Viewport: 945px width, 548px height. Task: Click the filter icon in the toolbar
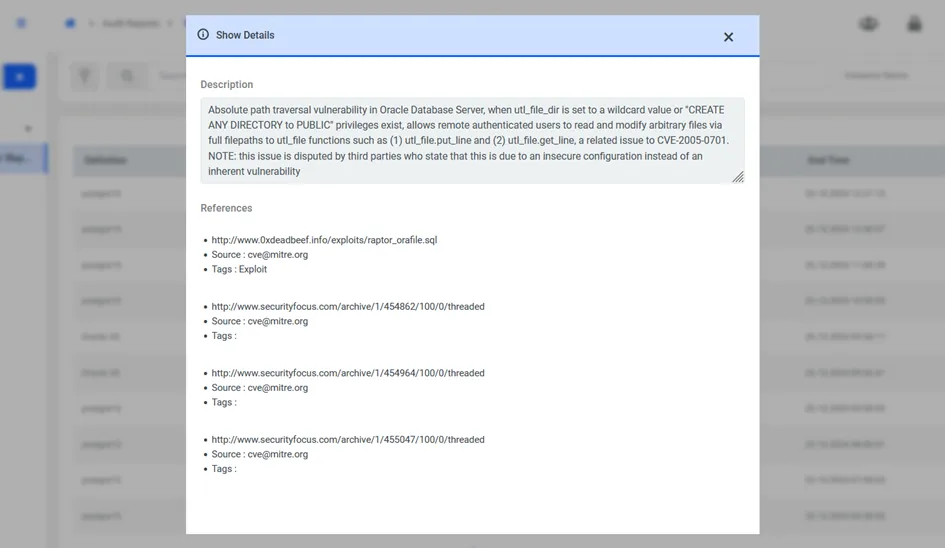85,76
